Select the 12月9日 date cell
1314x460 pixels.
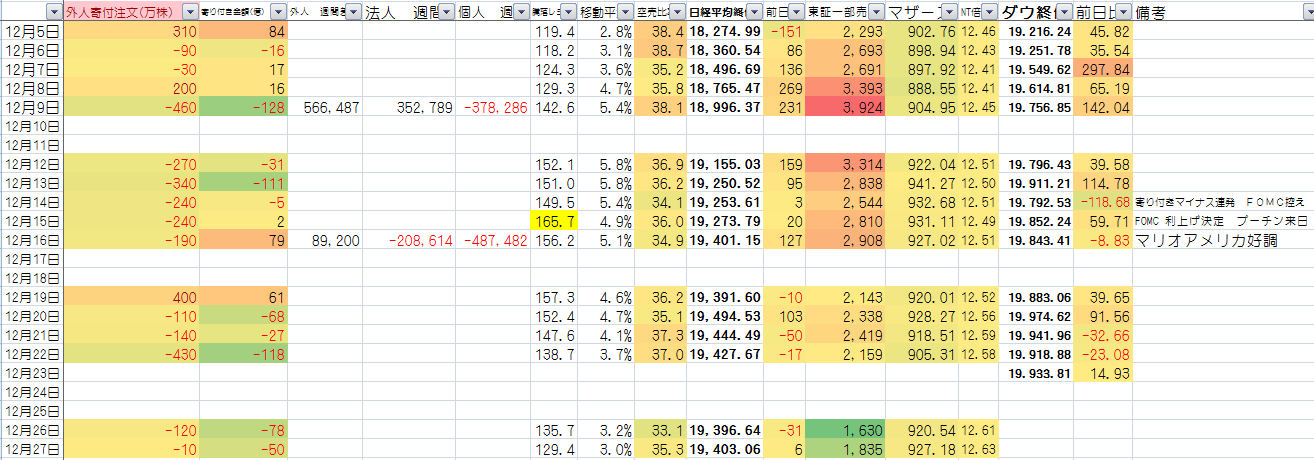(32, 108)
